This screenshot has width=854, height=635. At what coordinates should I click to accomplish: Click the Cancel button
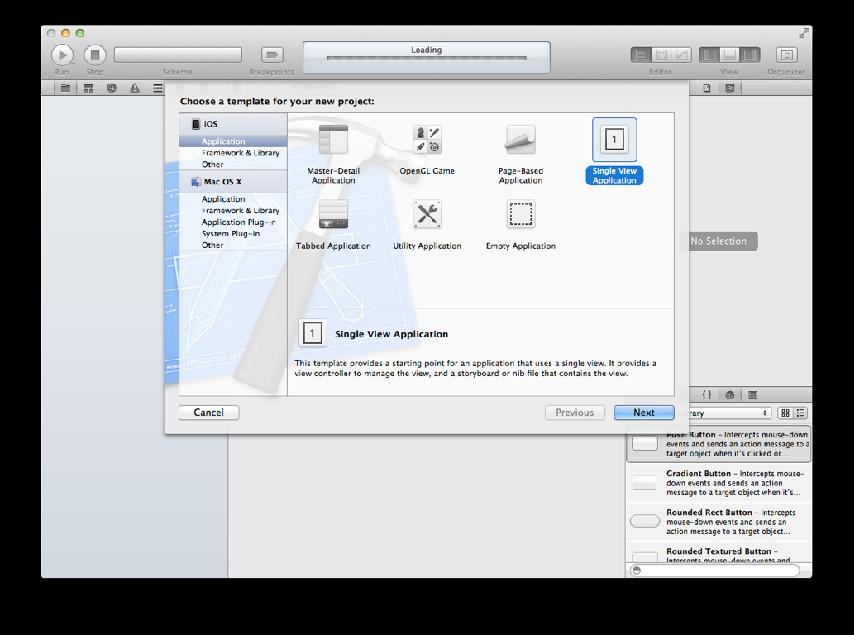click(x=209, y=412)
